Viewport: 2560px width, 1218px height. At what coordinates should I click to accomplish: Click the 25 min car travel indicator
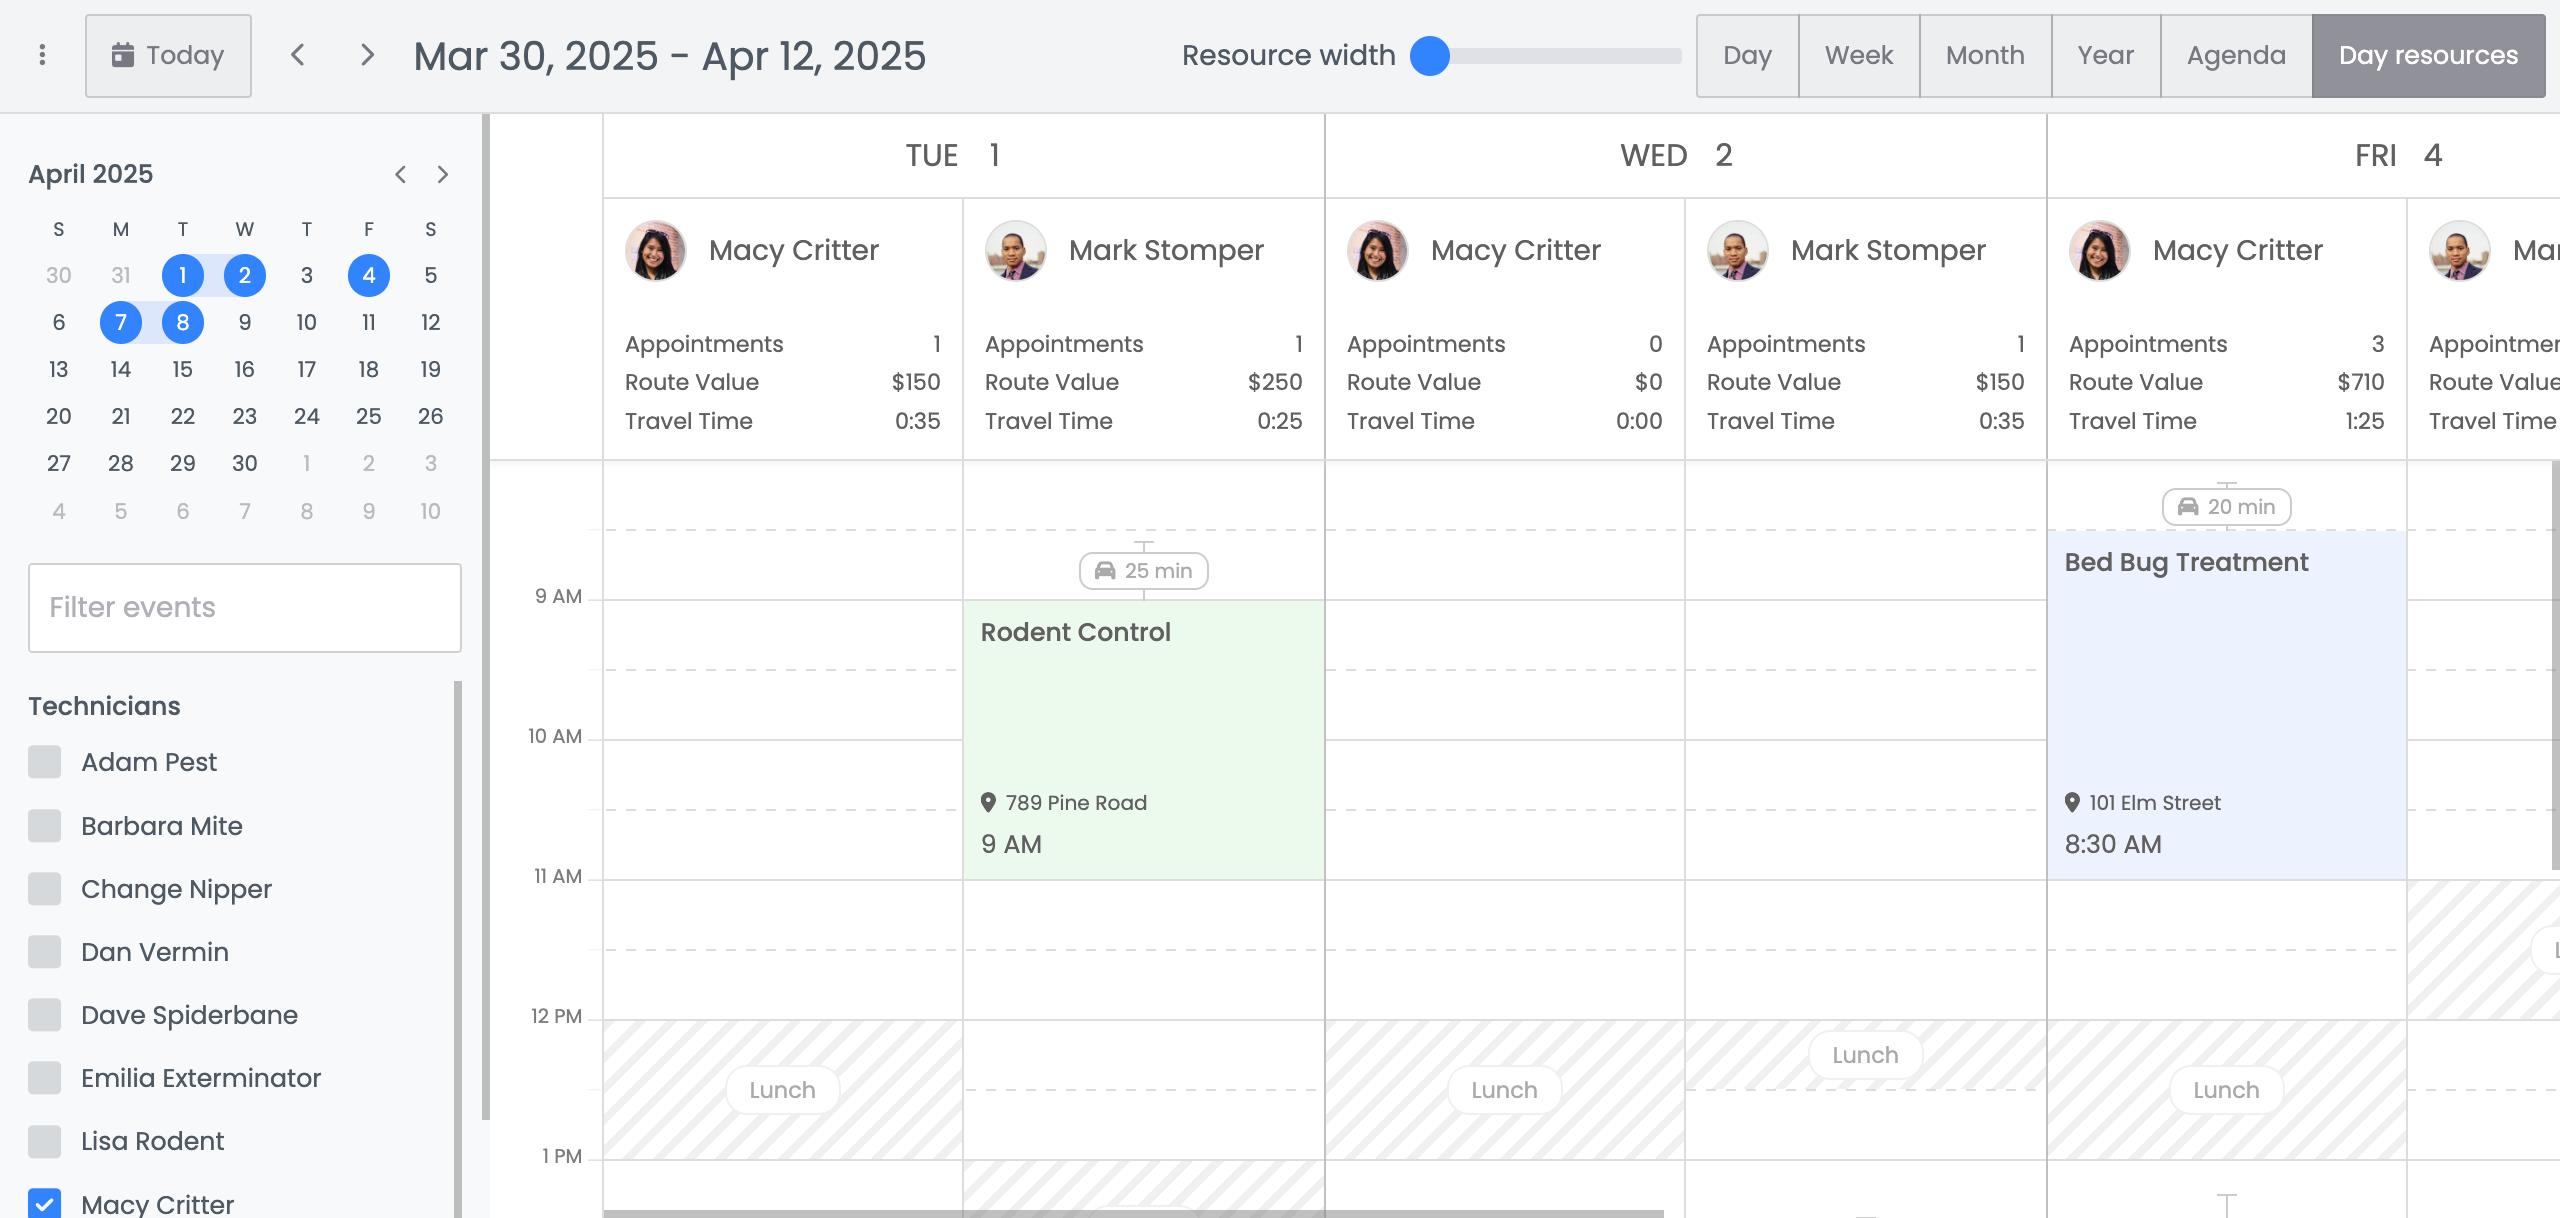coord(1143,571)
